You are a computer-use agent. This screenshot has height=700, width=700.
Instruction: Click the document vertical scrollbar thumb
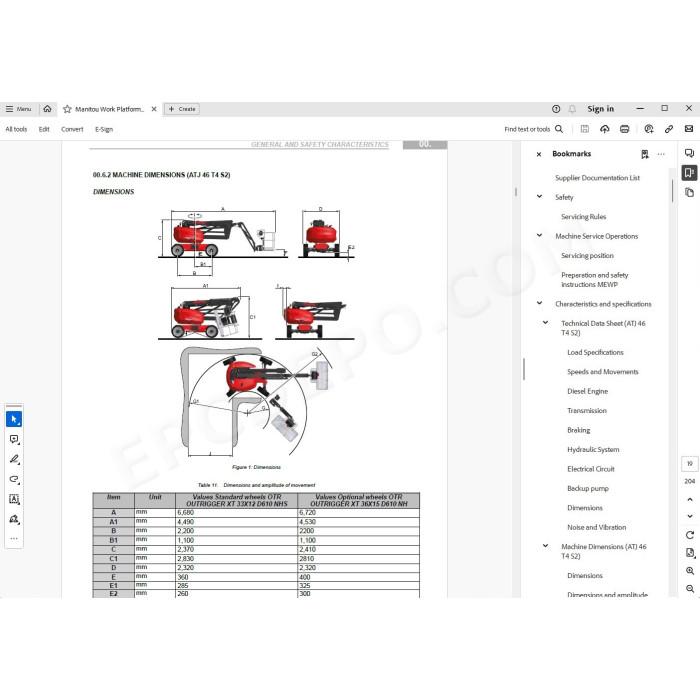point(516,192)
